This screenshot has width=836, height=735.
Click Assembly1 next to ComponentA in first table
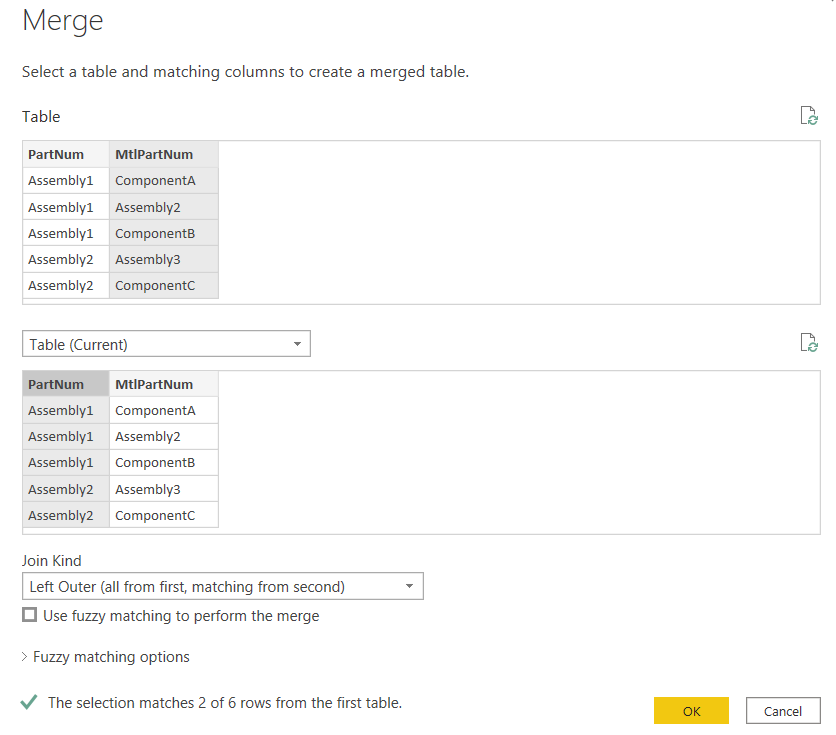66,181
